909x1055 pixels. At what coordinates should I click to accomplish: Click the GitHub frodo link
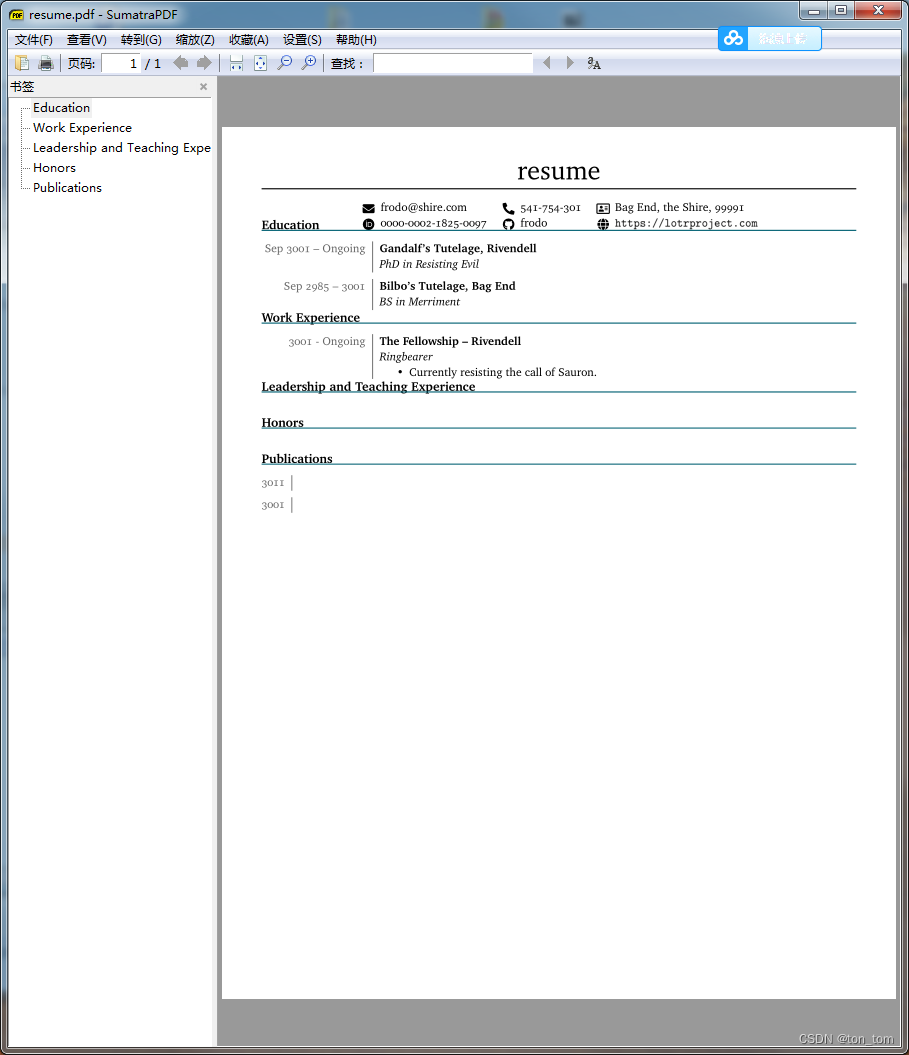point(534,223)
